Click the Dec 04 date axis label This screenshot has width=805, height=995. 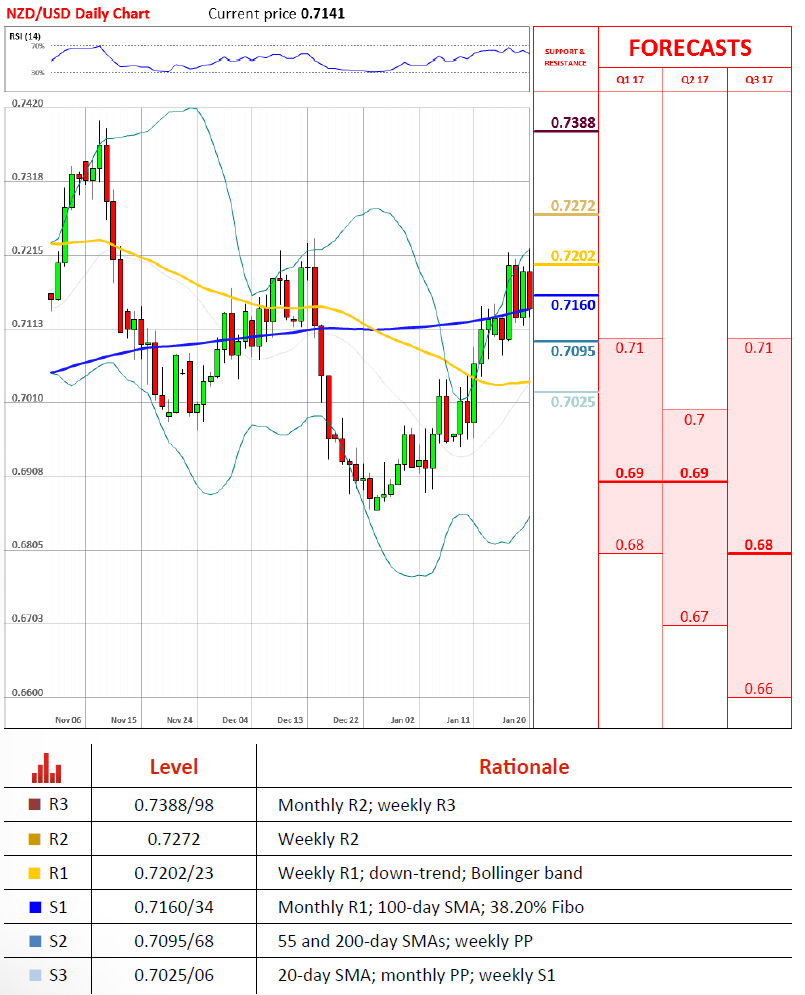pos(235,720)
